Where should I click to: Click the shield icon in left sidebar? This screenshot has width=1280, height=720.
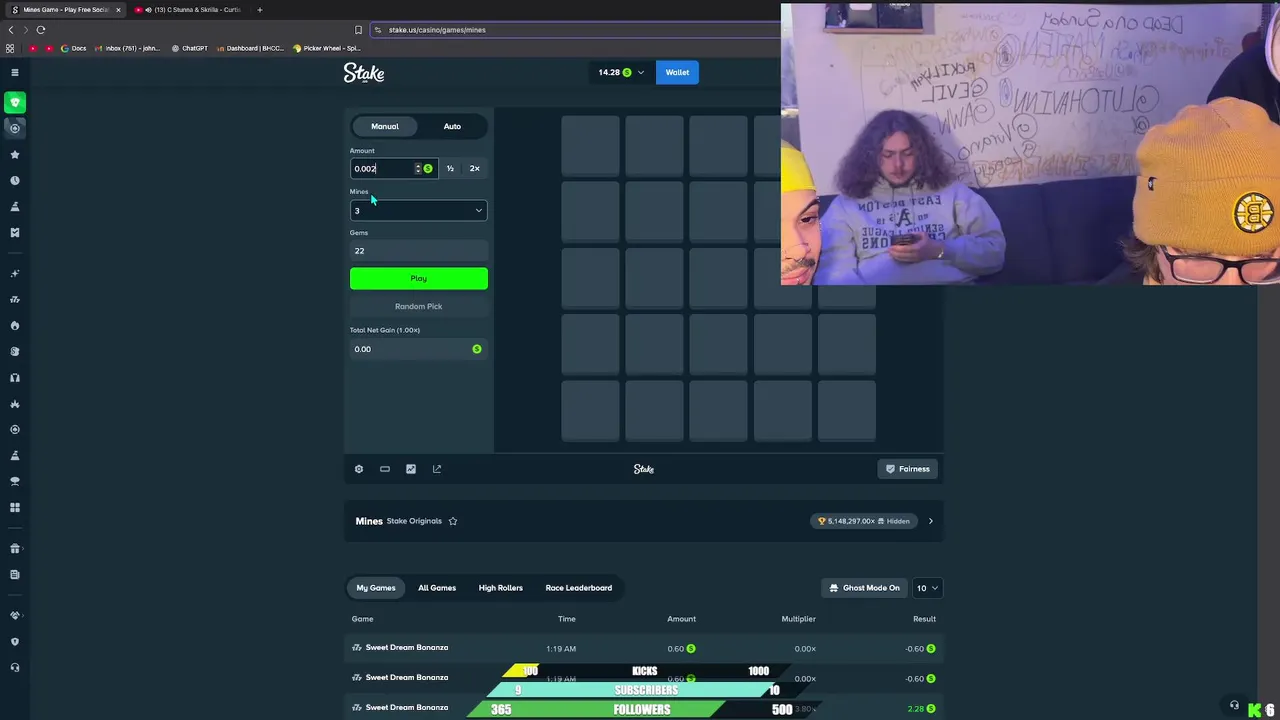tap(14, 641)
